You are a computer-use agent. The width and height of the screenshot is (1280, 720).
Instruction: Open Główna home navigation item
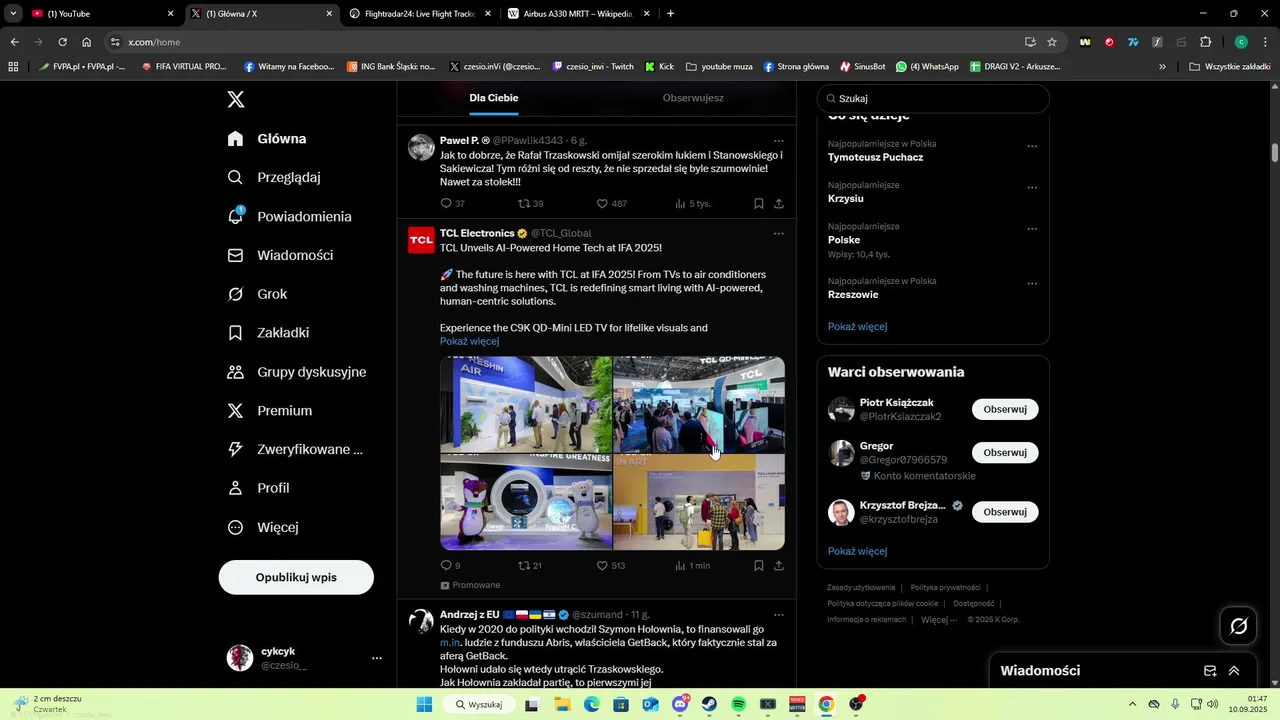point(267,139)
